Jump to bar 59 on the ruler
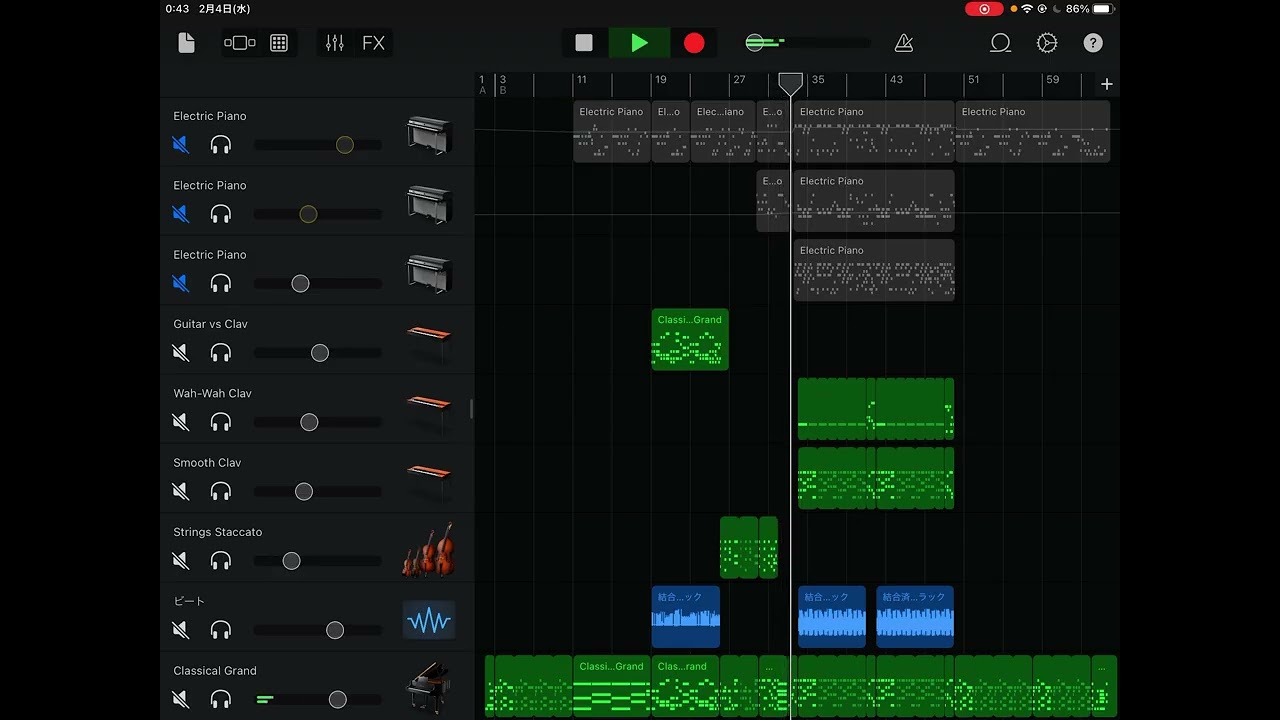The image size is (1280, 720). pyautogui.click(x=1052, y=80)
